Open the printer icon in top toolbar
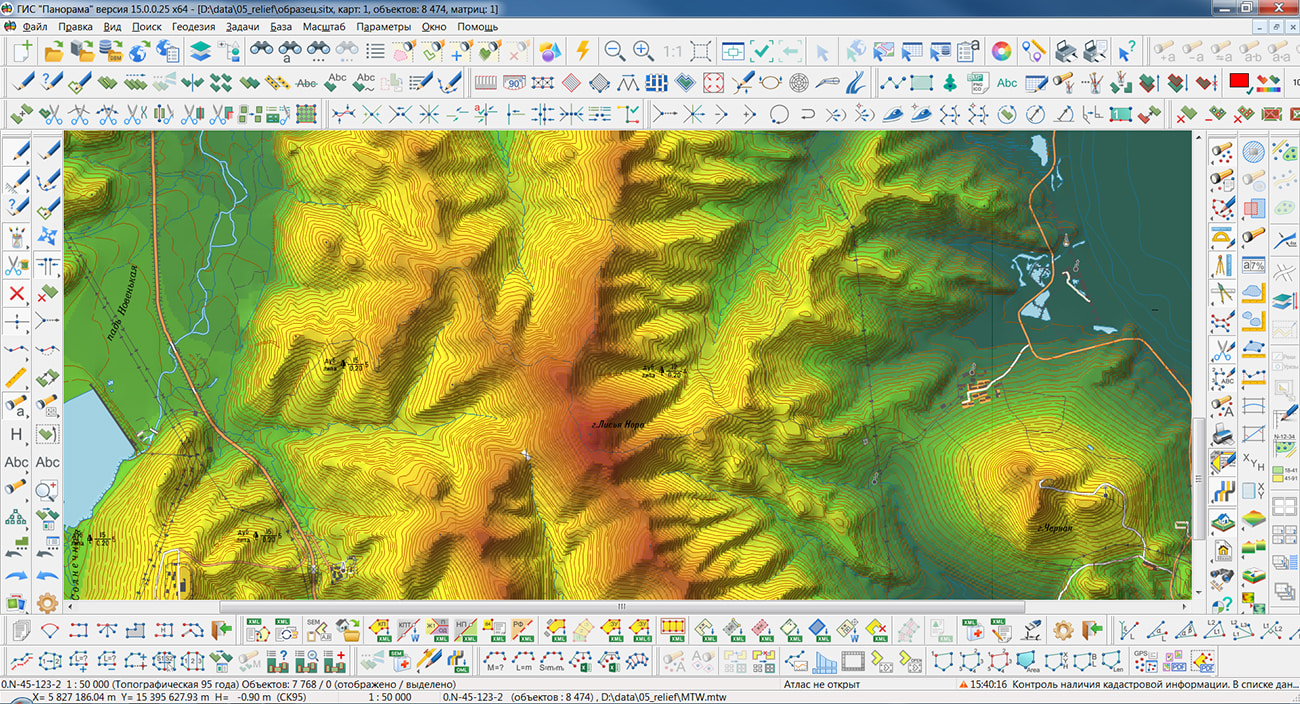1300x704 pixels. pos(1066,50)
